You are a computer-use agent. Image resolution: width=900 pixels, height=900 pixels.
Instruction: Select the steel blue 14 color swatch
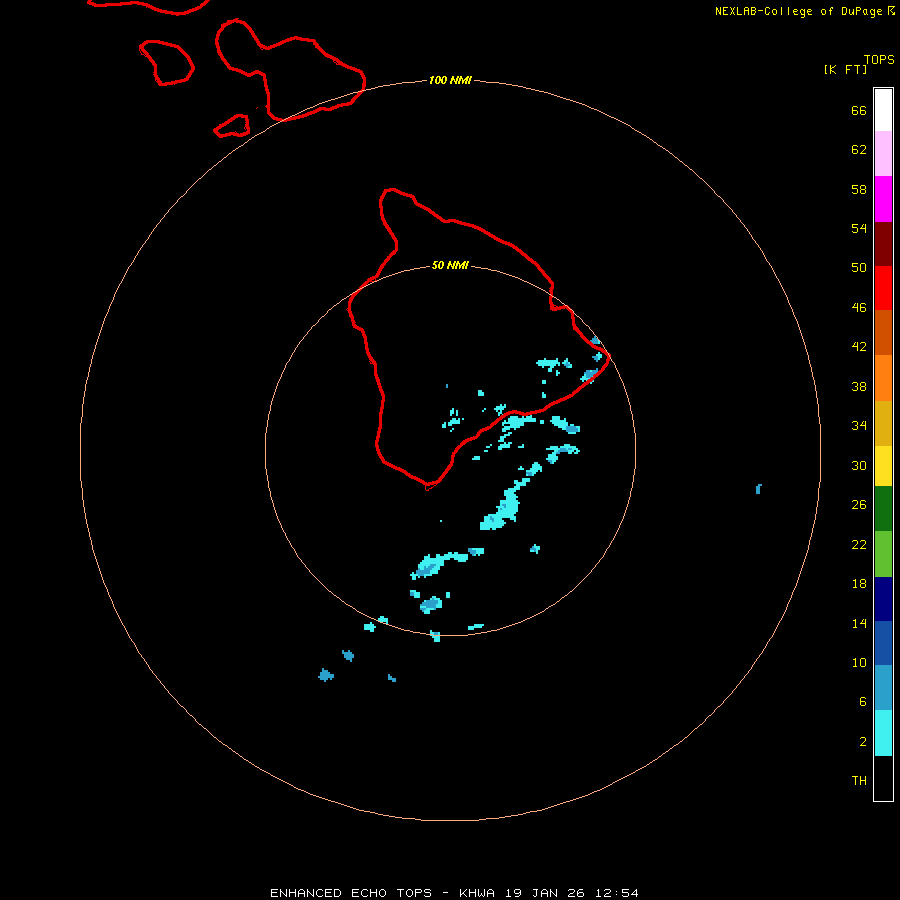(x=883, y=688)
